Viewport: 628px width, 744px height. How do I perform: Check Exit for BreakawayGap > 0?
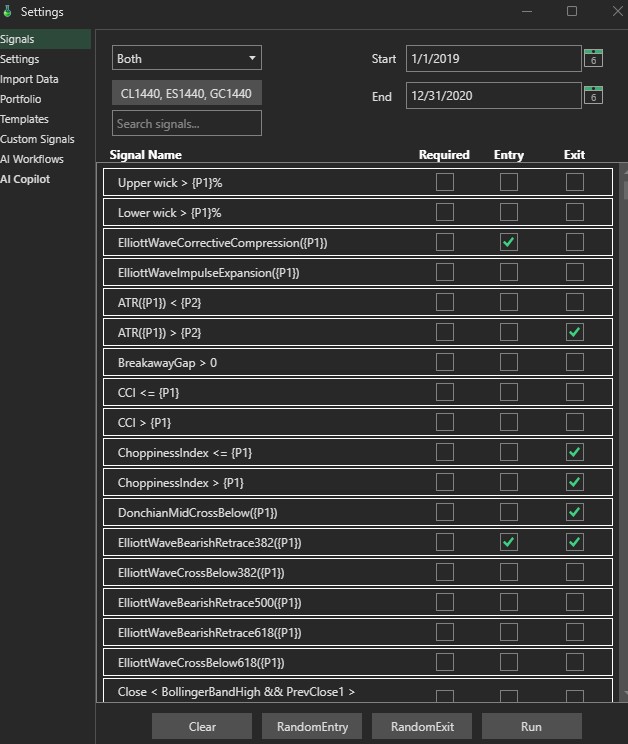tap(575, 362)
